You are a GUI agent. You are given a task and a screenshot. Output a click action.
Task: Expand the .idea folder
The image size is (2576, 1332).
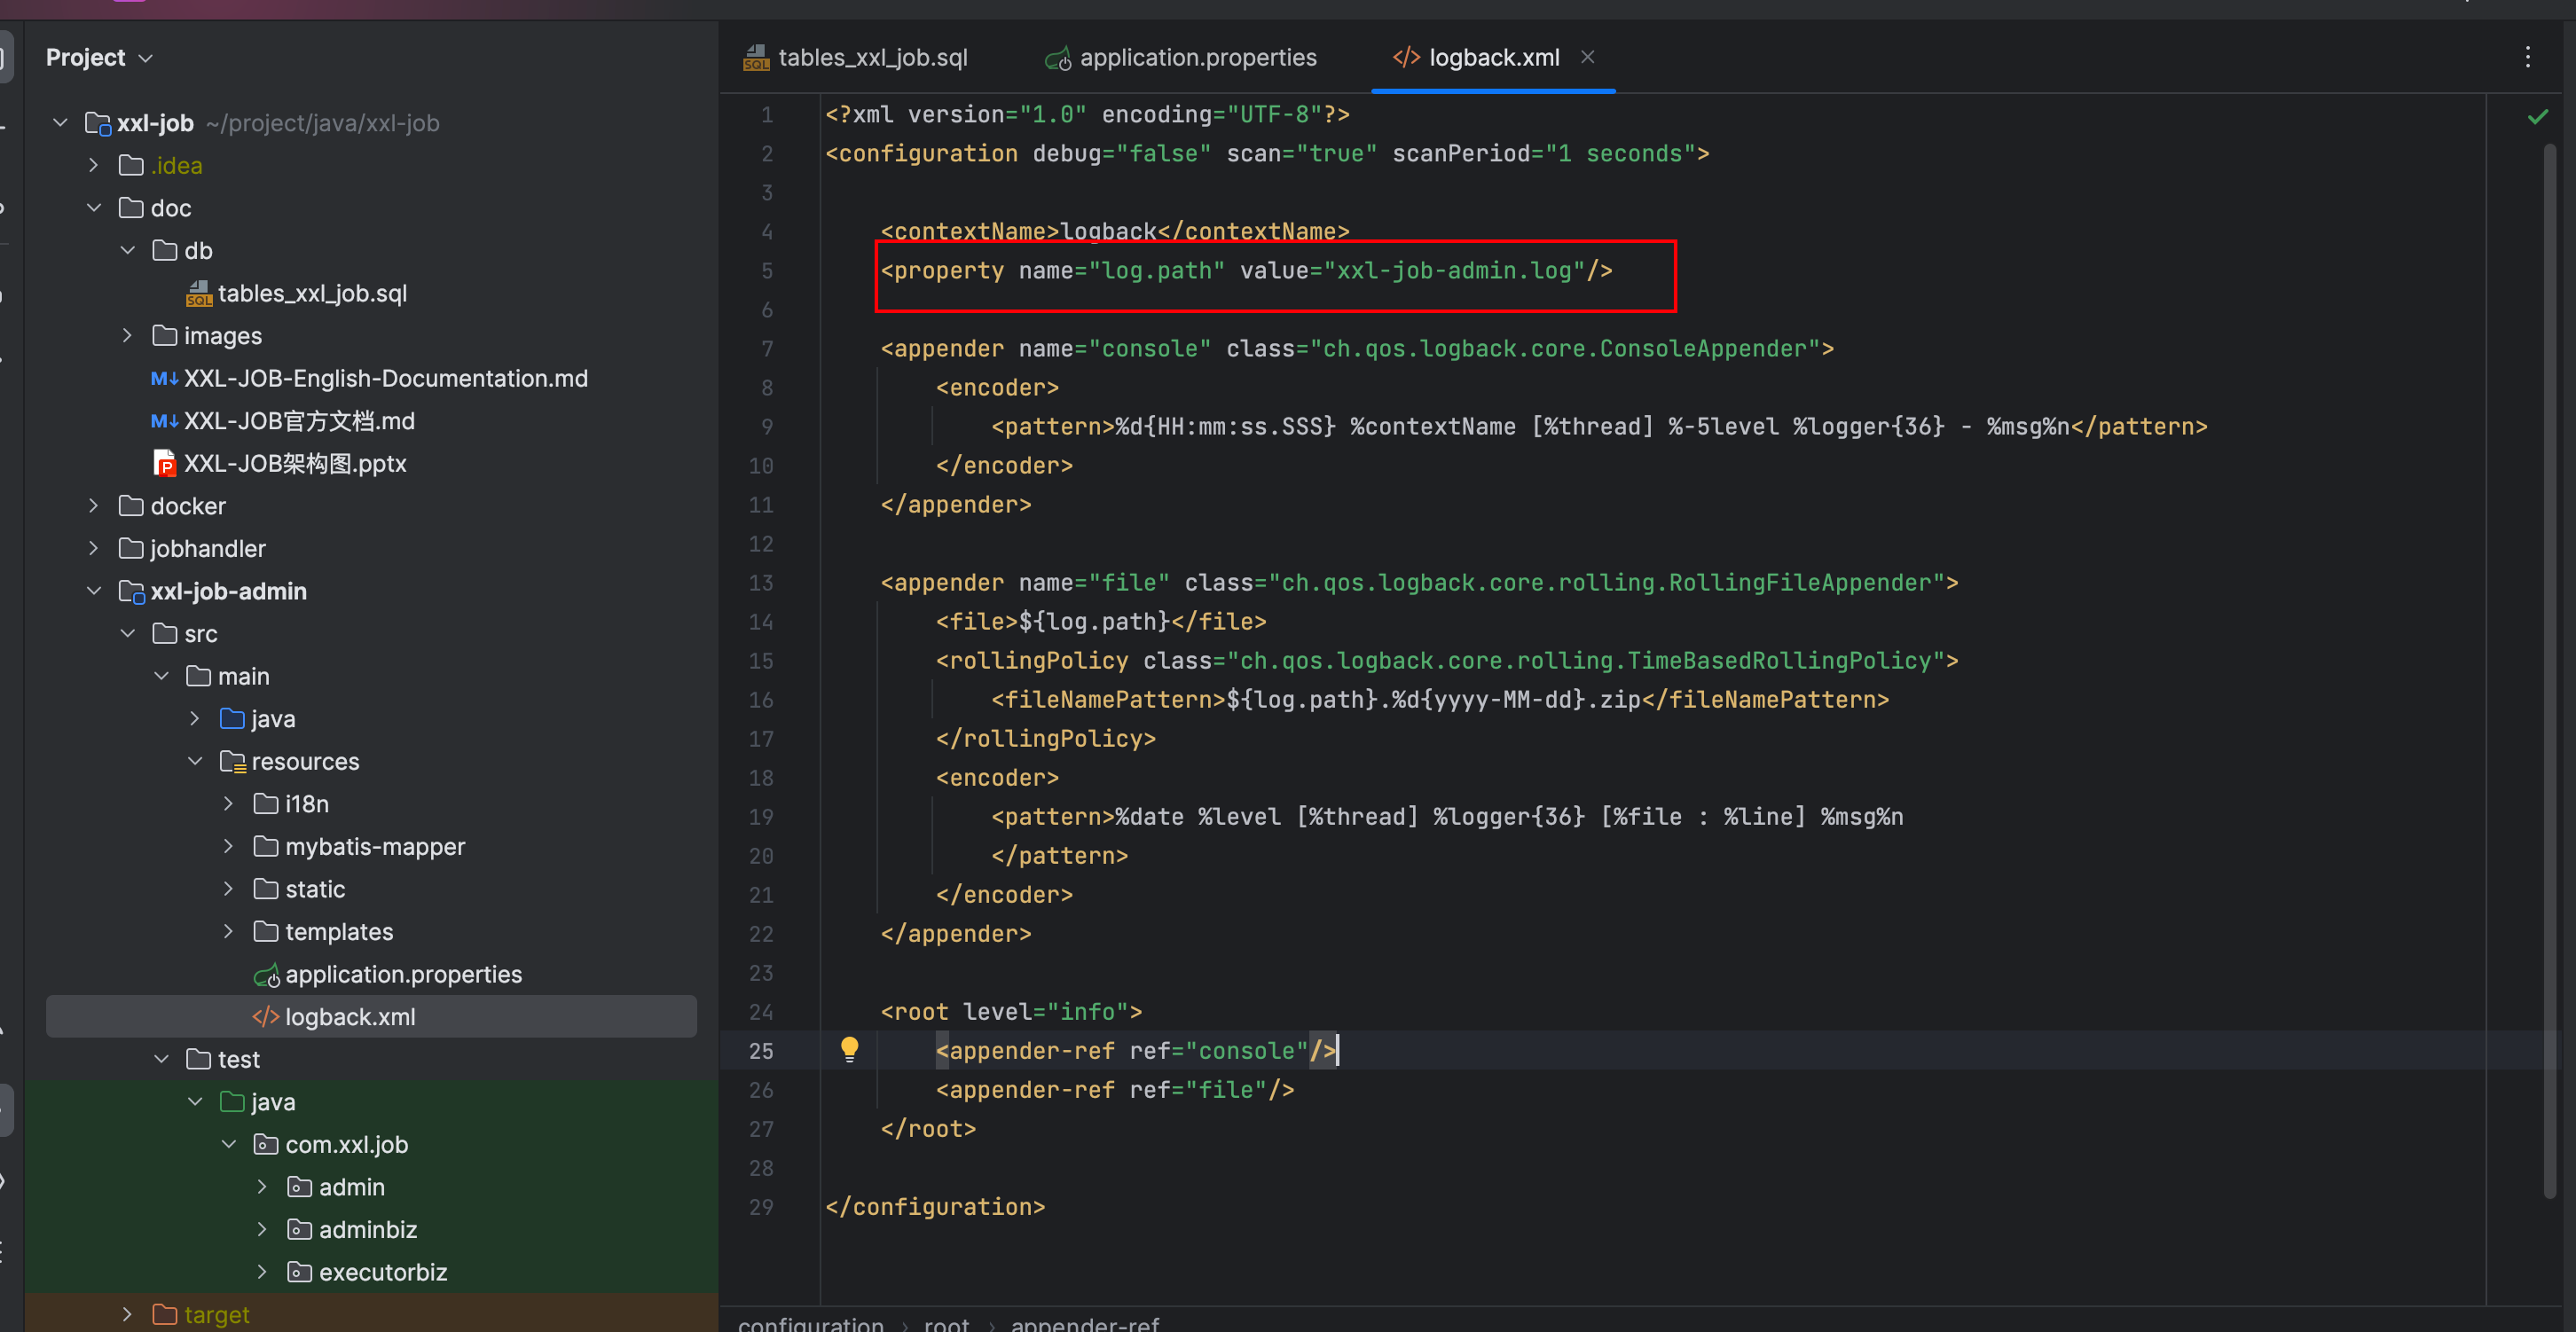(94, 165)
